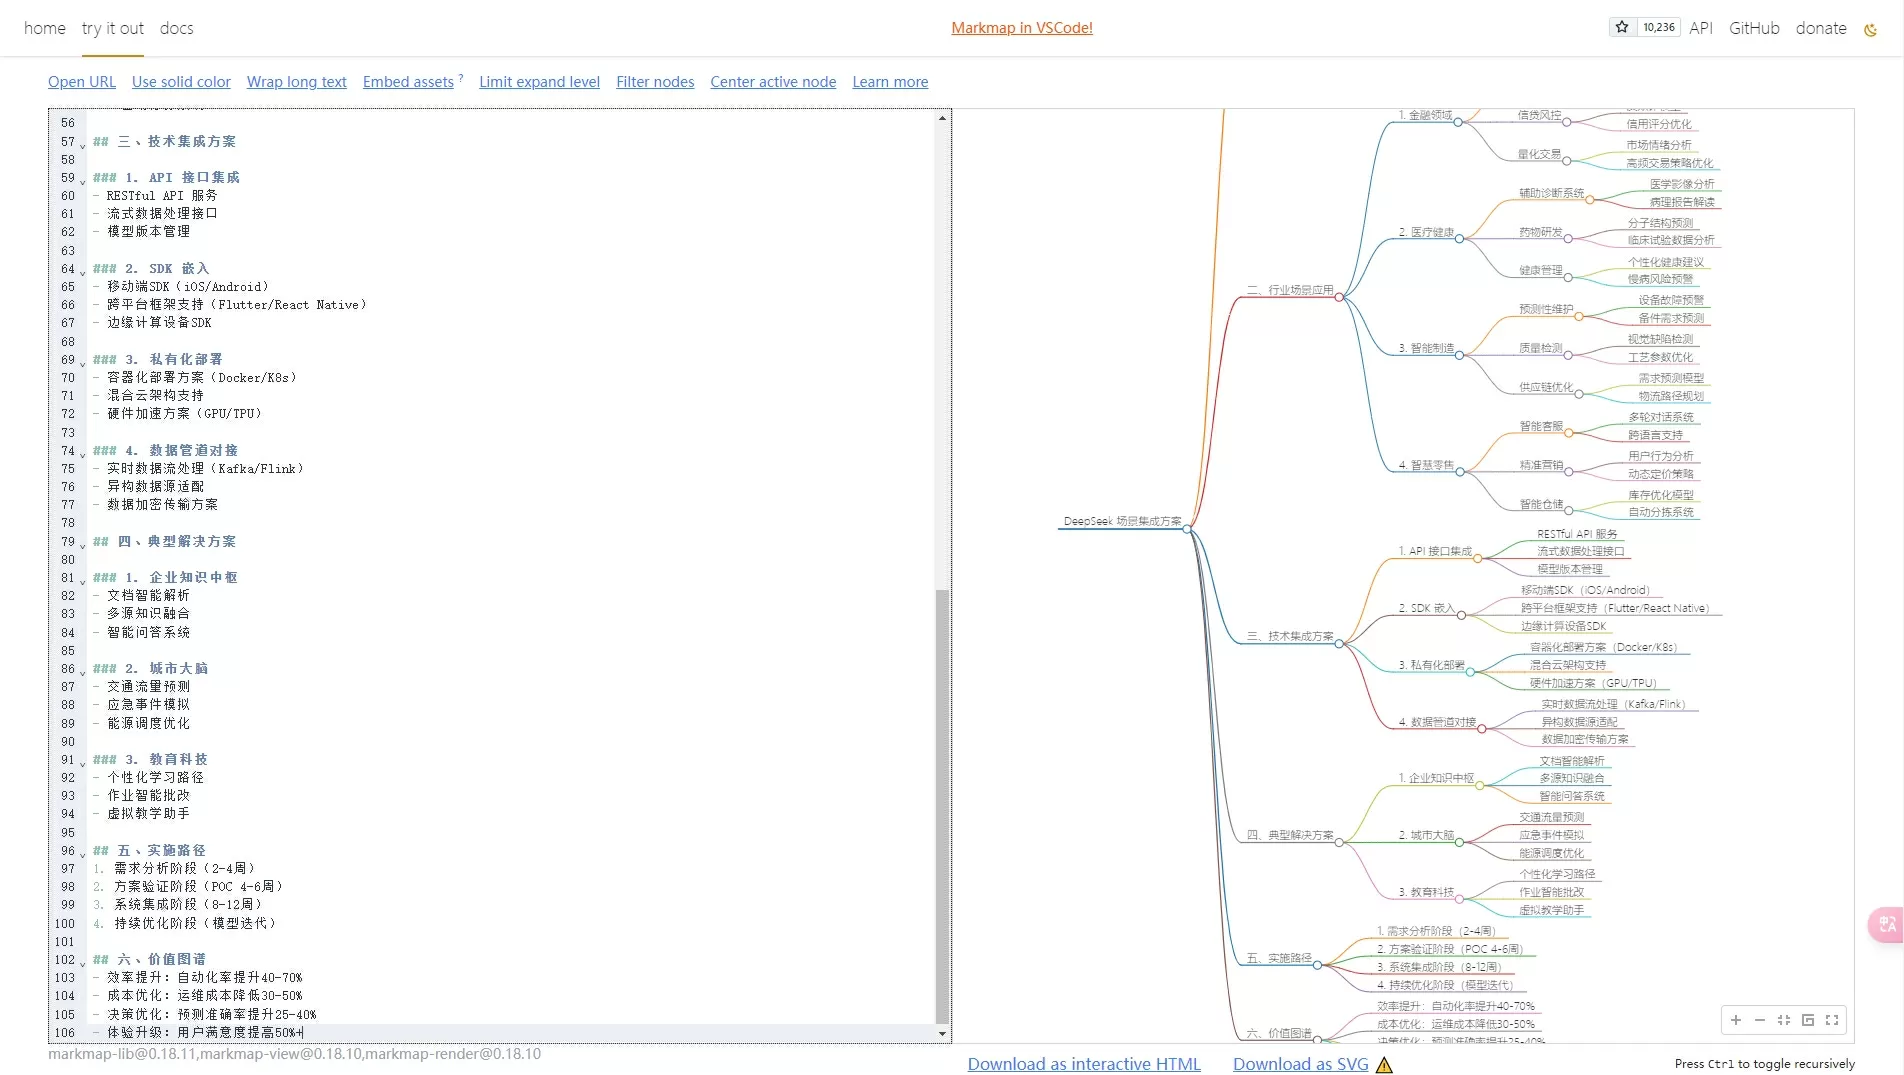1904x1075 pixels.
Task: Zoom in with the plus icon
Action: pyautogui.click(x=1736, y=1020)
